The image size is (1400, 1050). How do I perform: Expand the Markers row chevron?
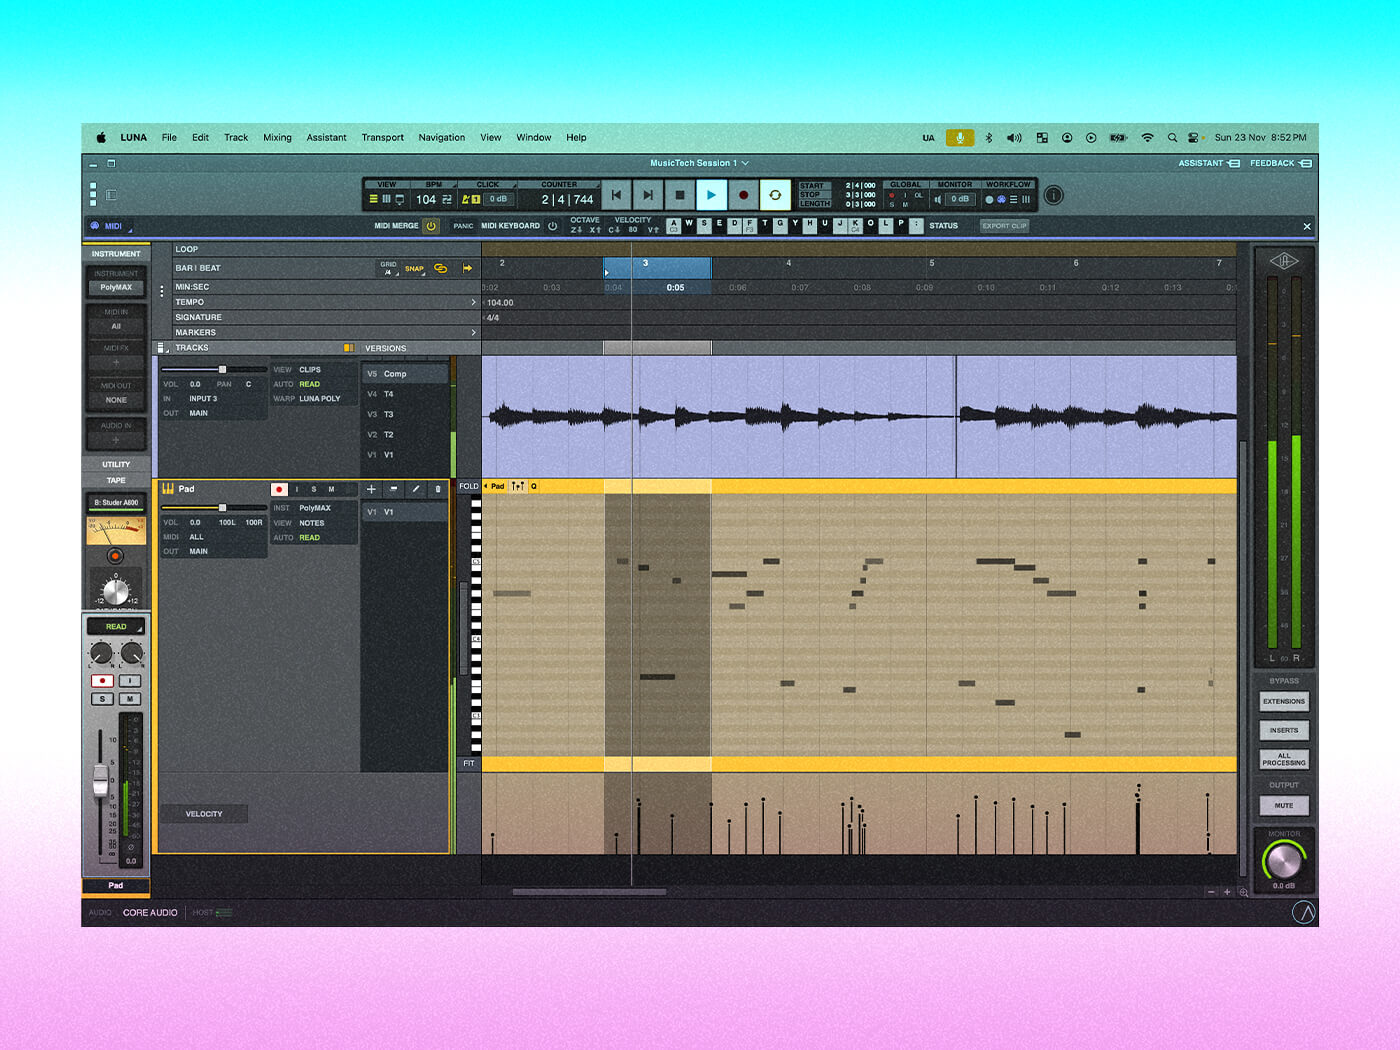[x=473, y=332]
